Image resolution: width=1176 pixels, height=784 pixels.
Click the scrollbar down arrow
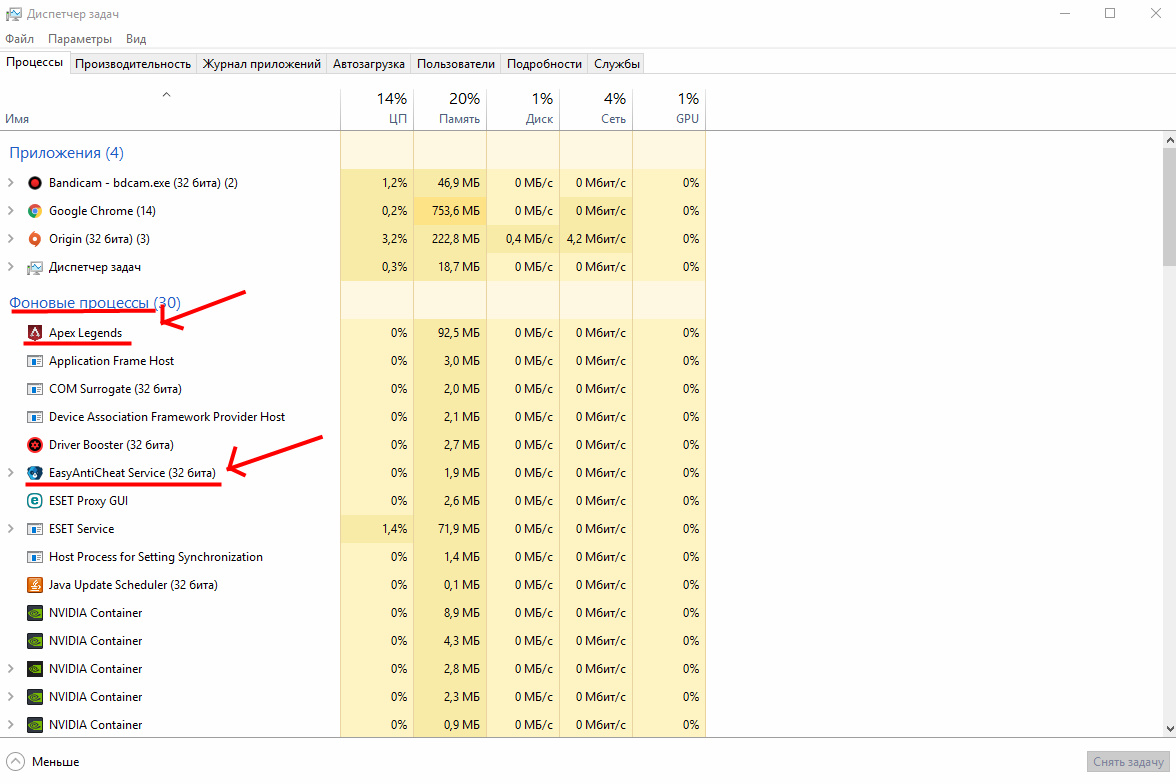coord(1169,728)
